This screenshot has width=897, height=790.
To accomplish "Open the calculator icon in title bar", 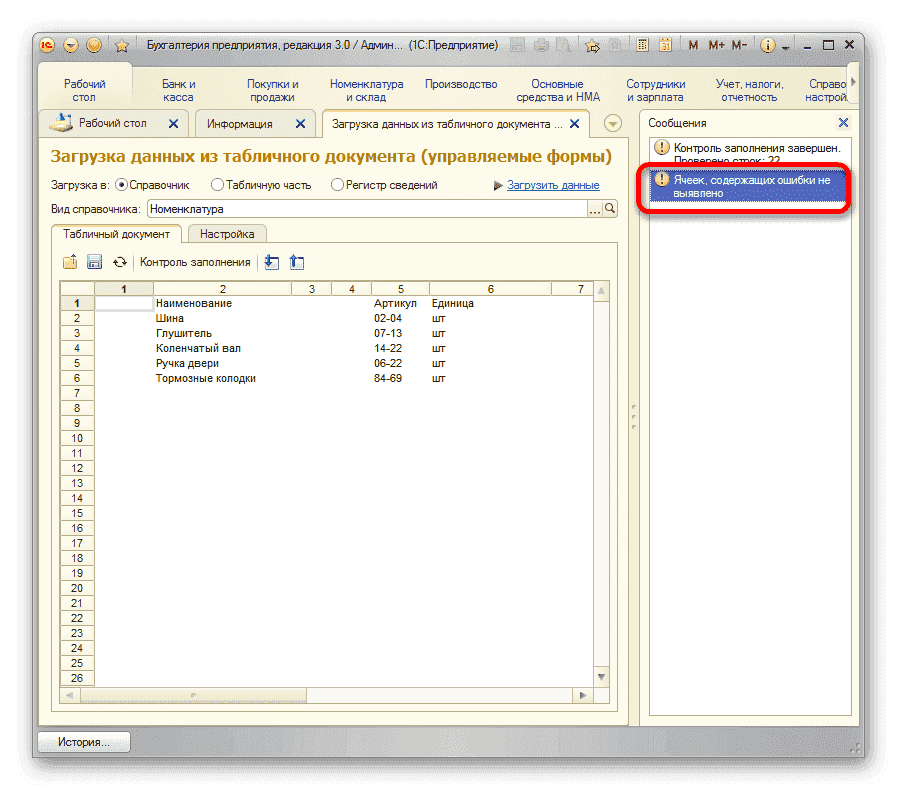I will point(641,46).
